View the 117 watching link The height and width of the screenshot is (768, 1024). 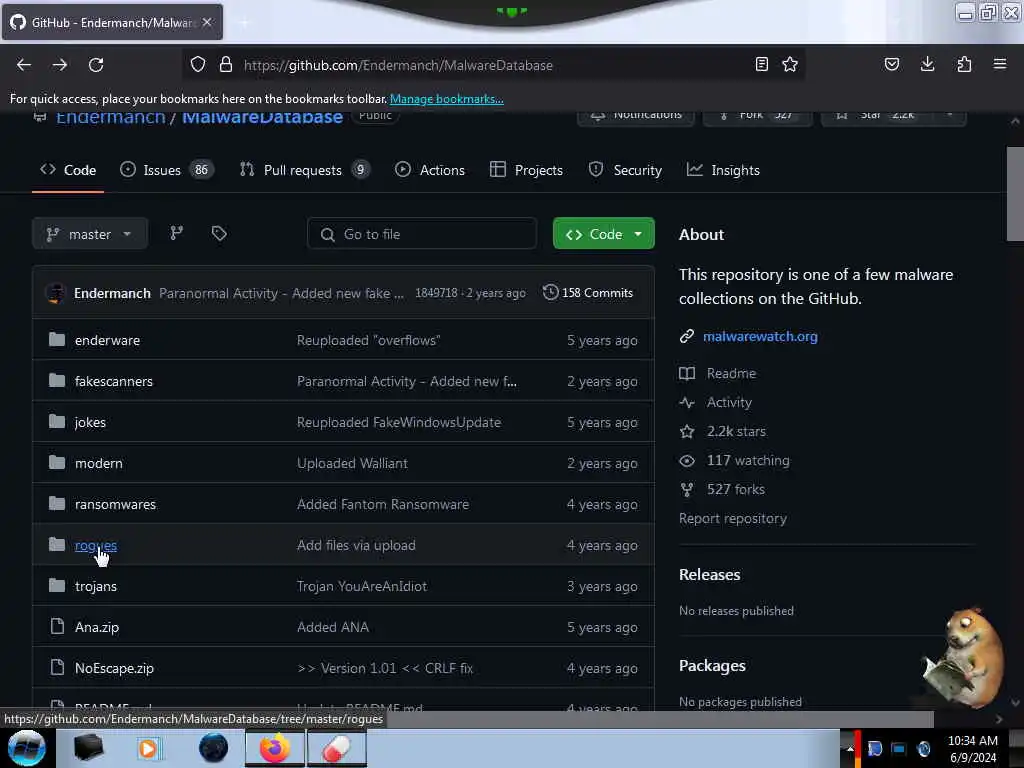click(748, 460)
